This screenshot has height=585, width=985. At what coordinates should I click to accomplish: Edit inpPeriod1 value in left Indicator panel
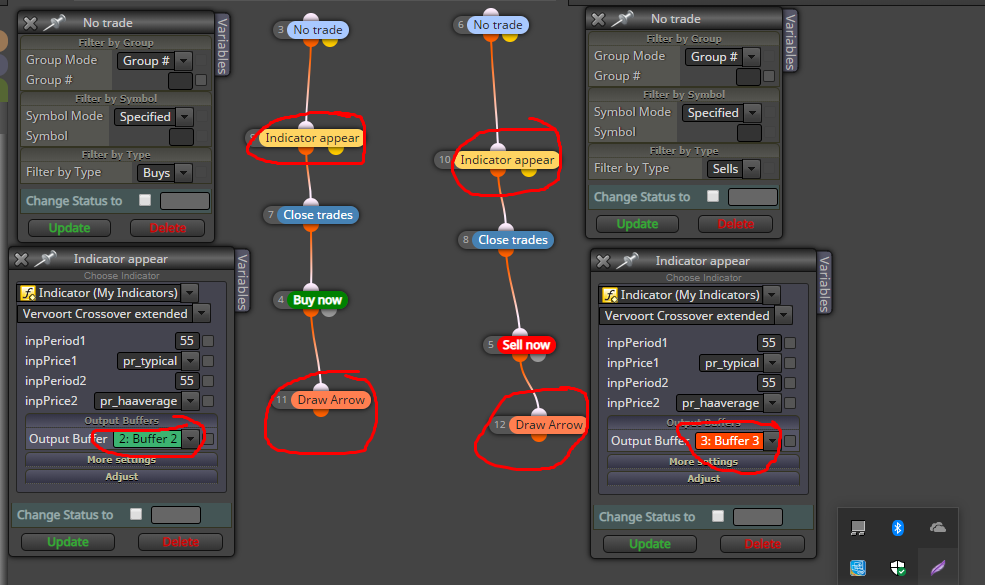point(187,341)
